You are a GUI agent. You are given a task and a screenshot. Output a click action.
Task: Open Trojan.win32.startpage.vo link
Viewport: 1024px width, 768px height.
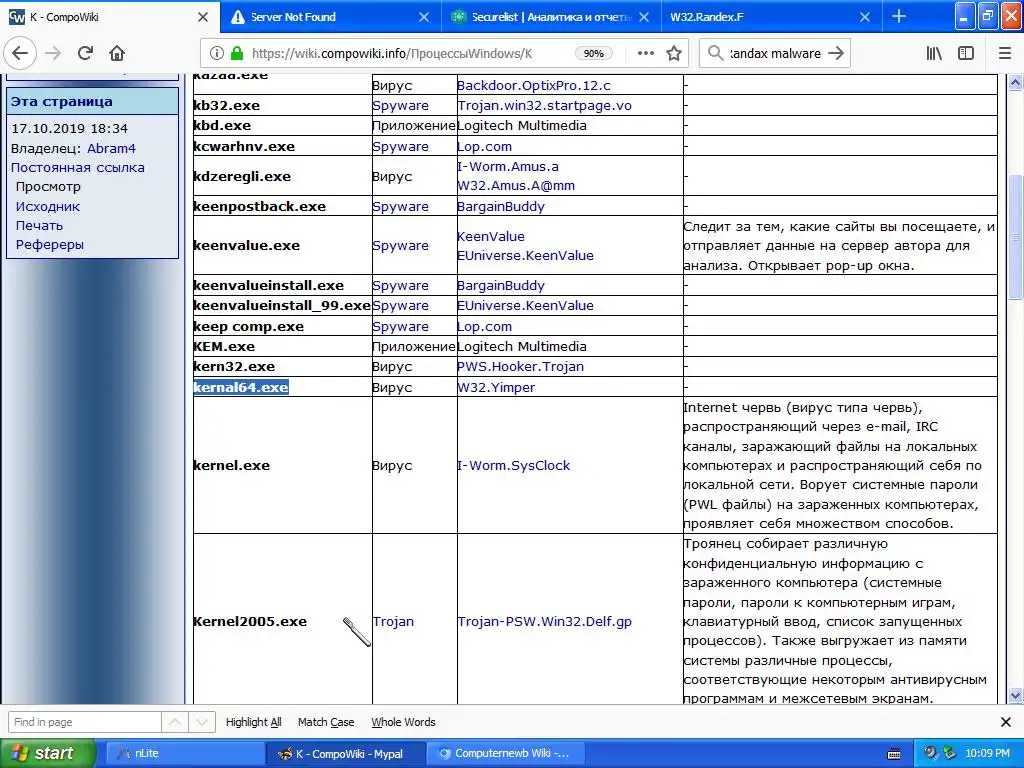tap(544, 105)
